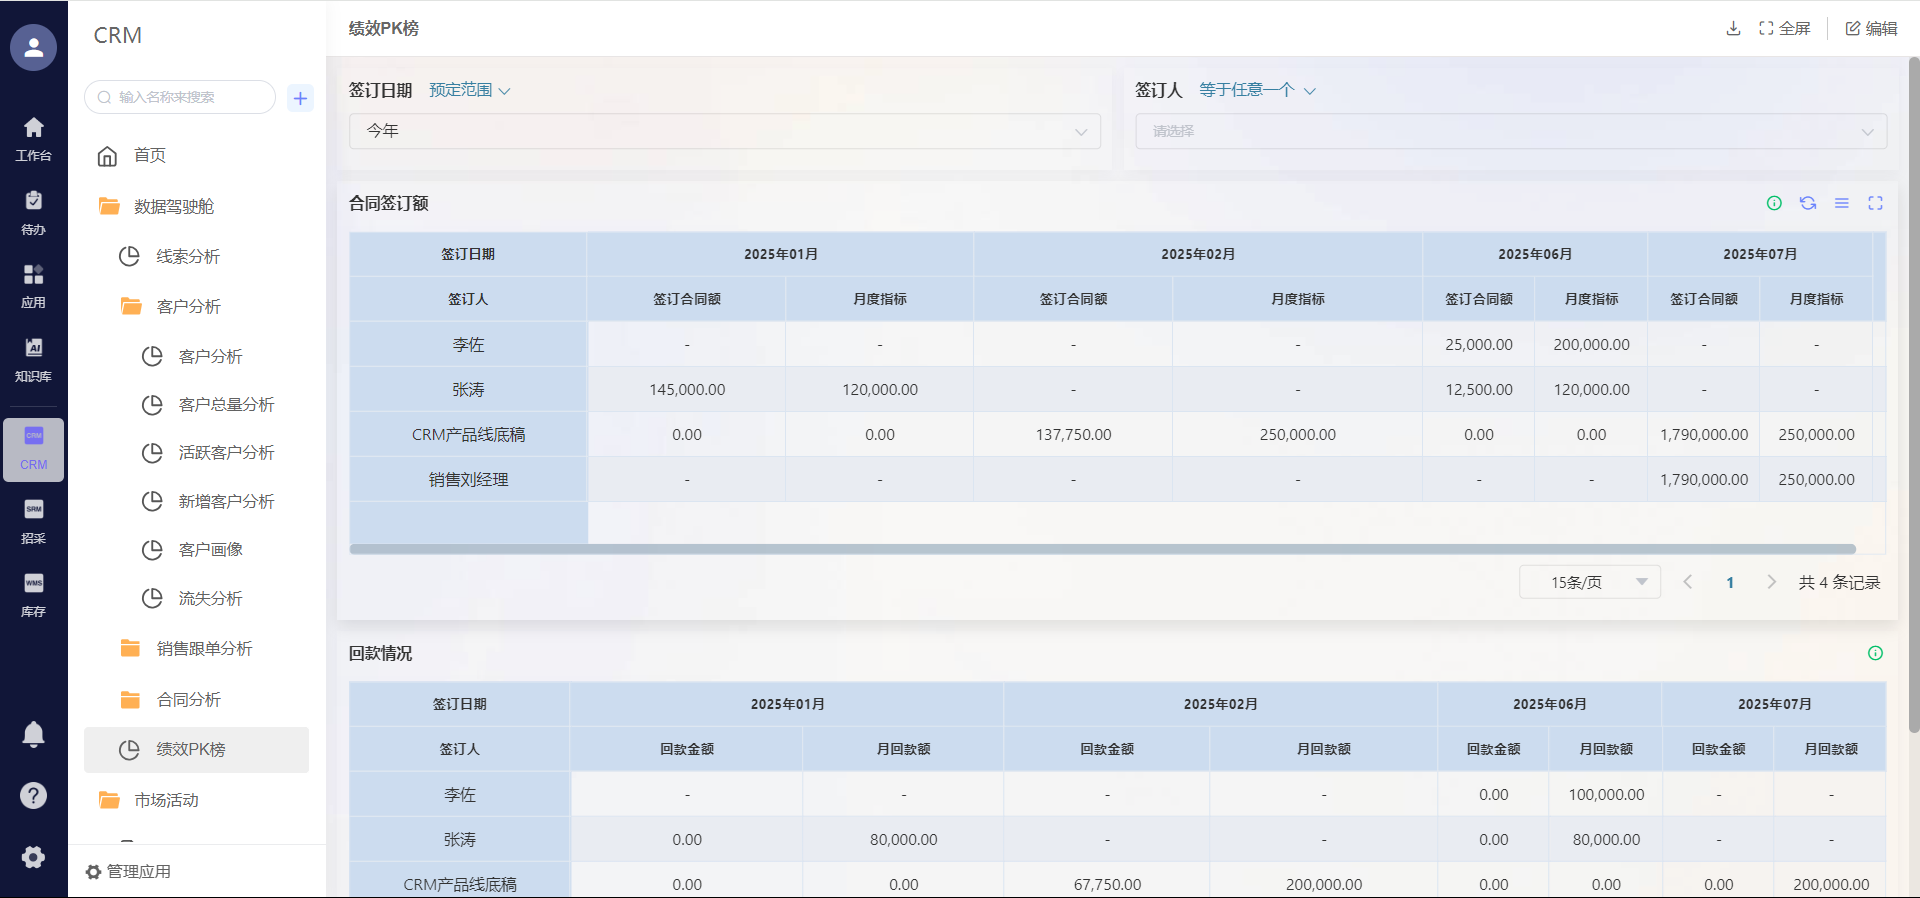Open the 签订人 请选择 dropdown
The height and width of the screenshot is (898, 1920).
[x=1510, y=131]
